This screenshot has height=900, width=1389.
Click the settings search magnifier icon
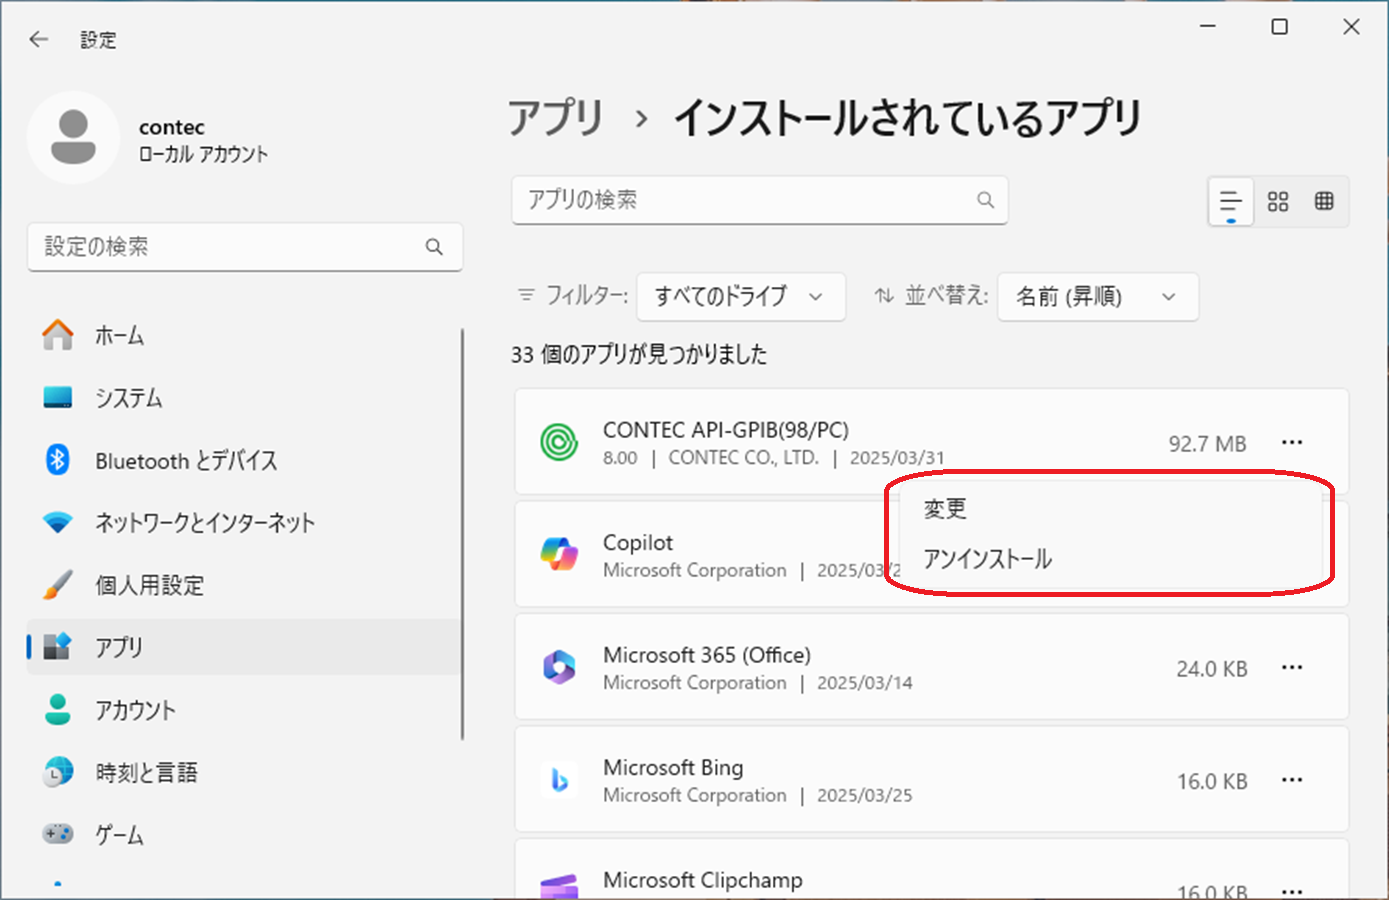click(x=434, y=246)
